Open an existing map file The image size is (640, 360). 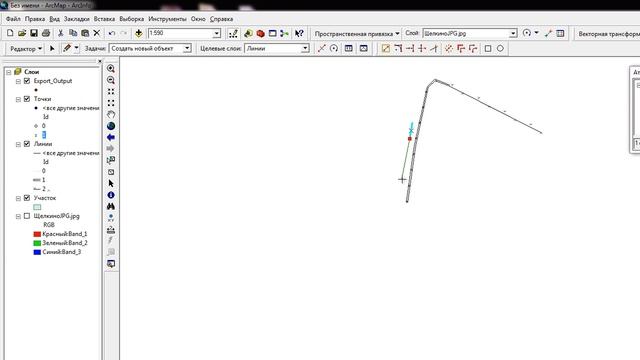22,33
